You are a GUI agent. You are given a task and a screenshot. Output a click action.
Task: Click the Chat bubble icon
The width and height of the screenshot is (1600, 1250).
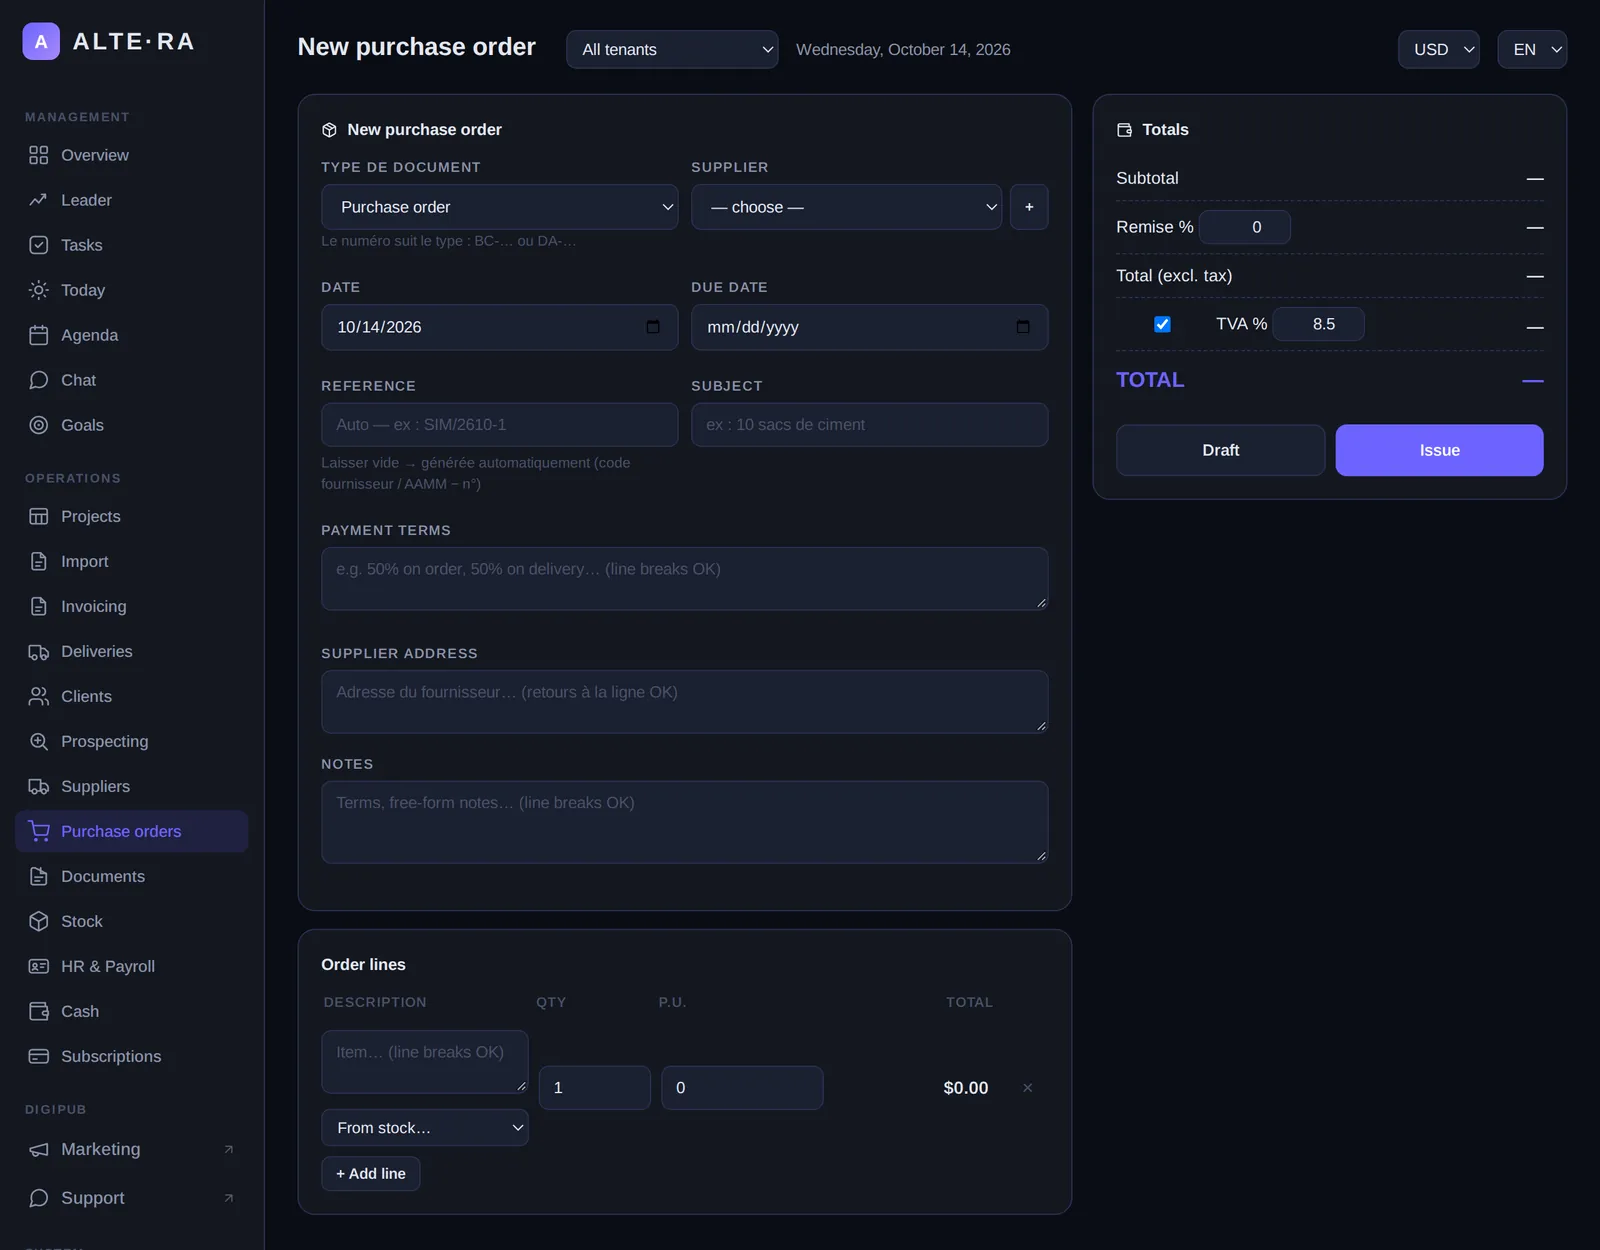pos(38,380)
